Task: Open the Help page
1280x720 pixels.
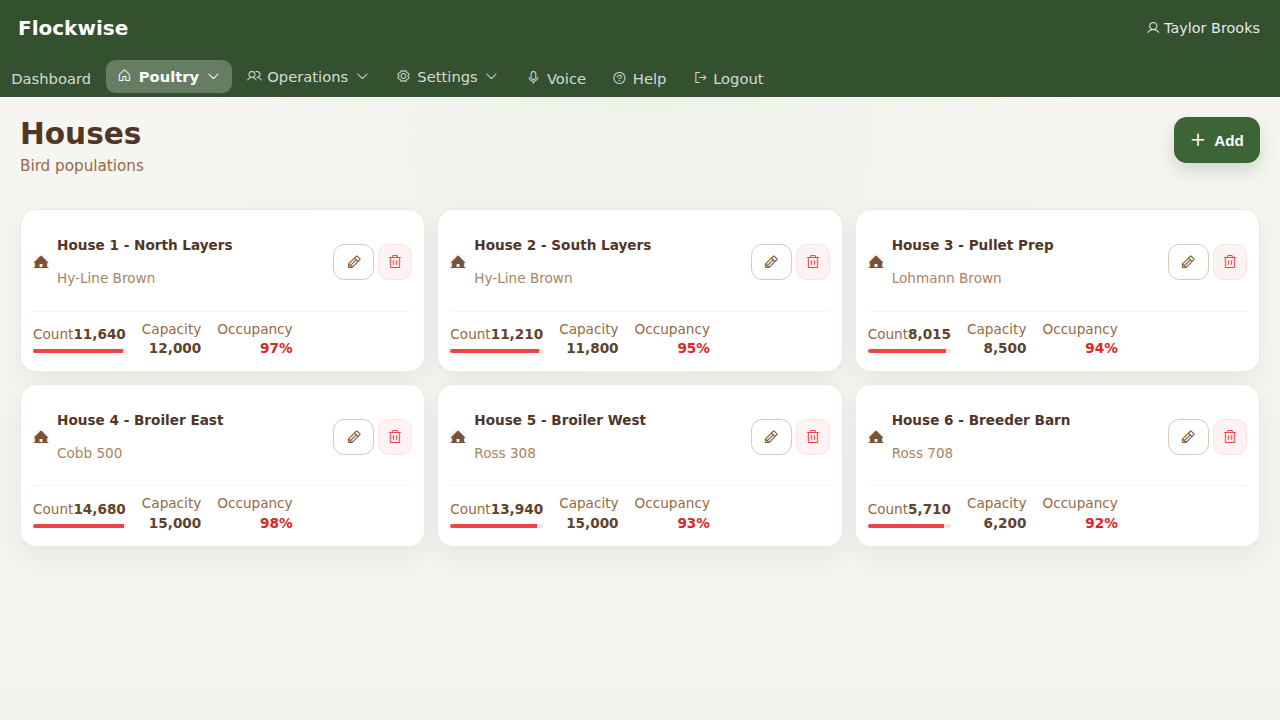Action: 640,79
